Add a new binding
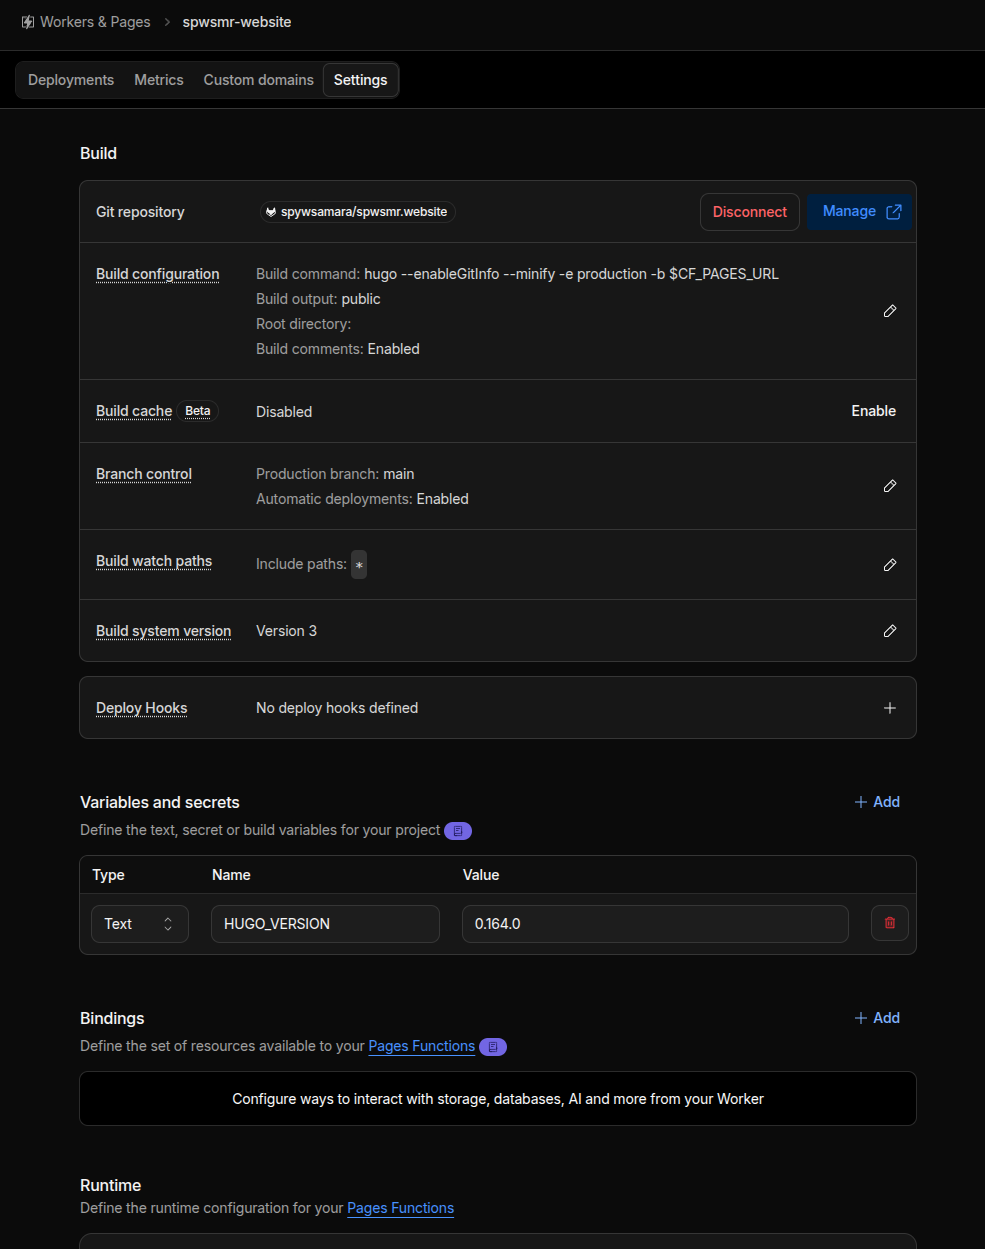 click(877, 1018)
